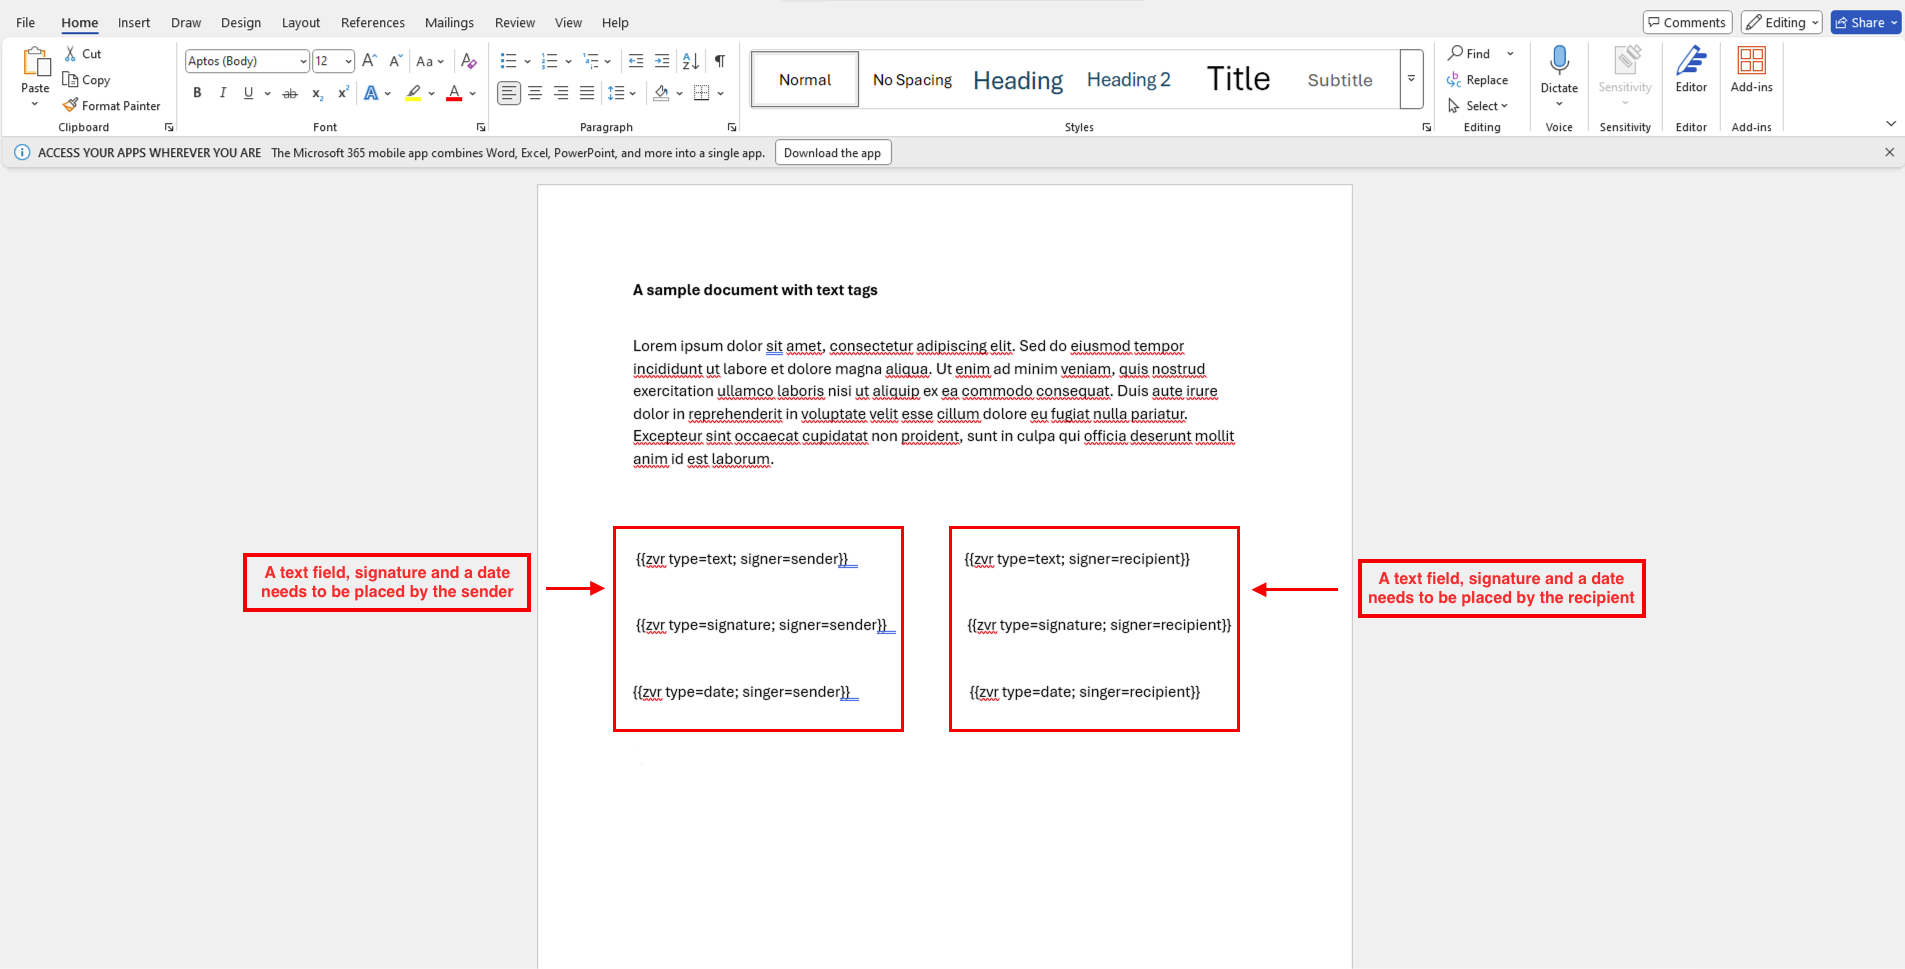
Task: Expand the Styles gallery more arrow
Action: [x=1411, y=79]
